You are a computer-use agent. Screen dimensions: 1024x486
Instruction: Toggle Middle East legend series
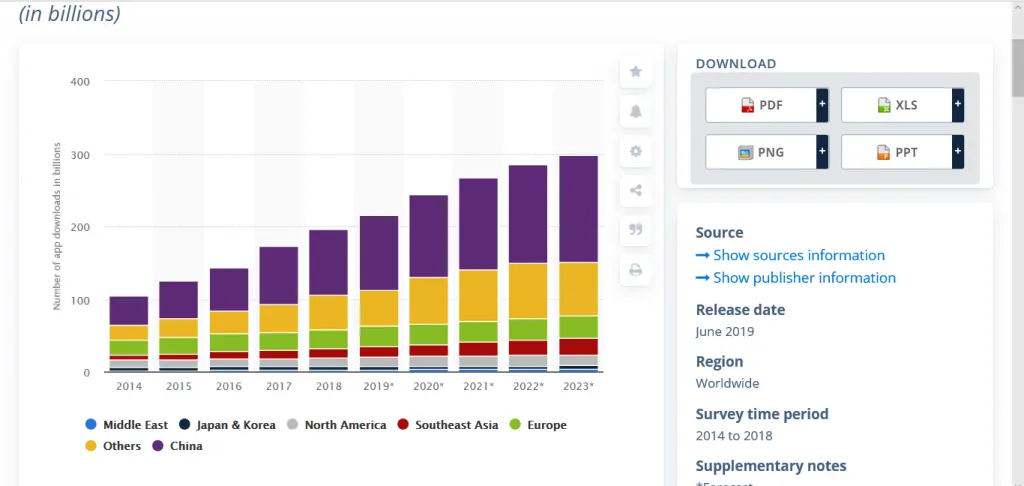(127, 425)
